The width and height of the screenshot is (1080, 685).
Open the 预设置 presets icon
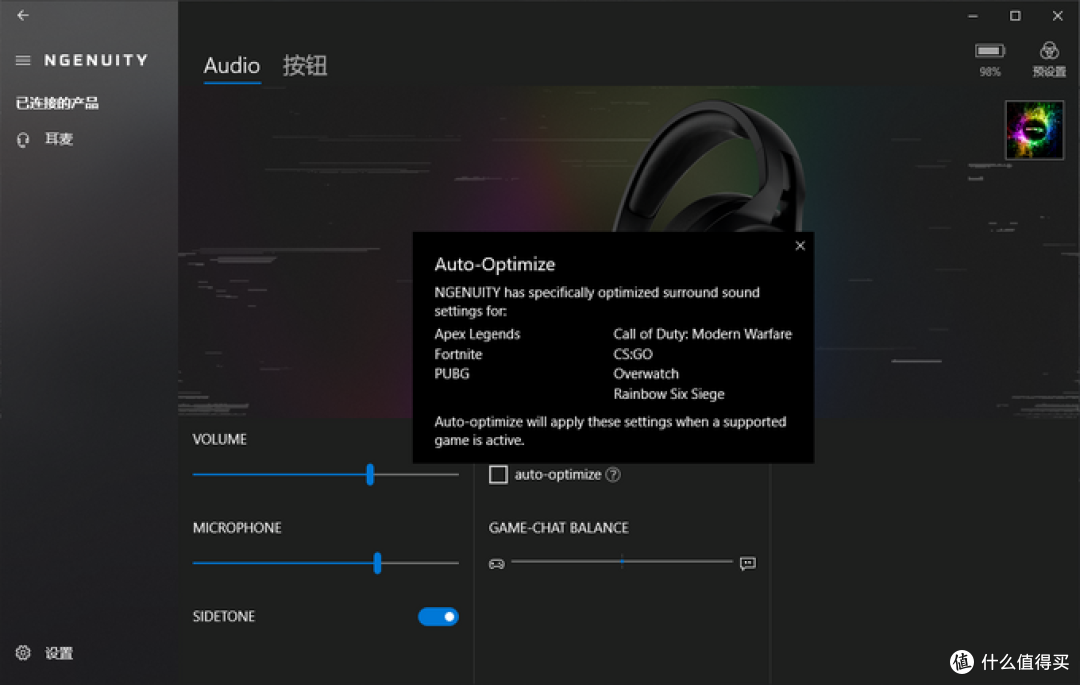tap(1049, 51)
